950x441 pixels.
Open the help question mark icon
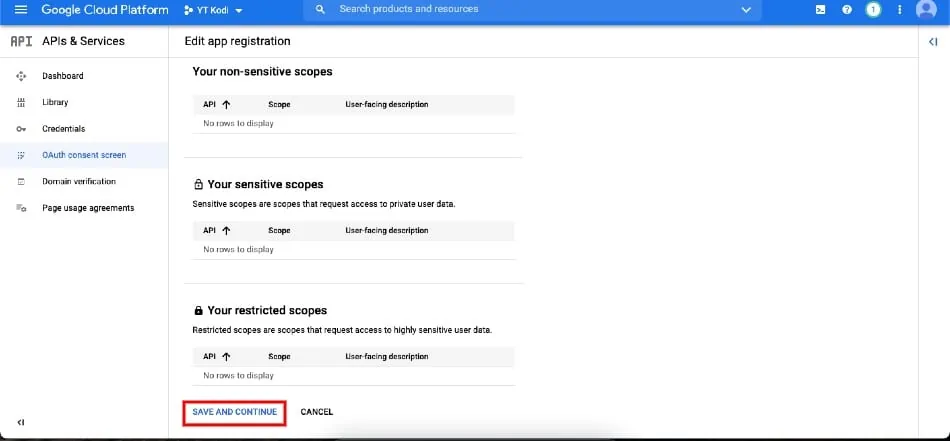click(x=846, y=10)
